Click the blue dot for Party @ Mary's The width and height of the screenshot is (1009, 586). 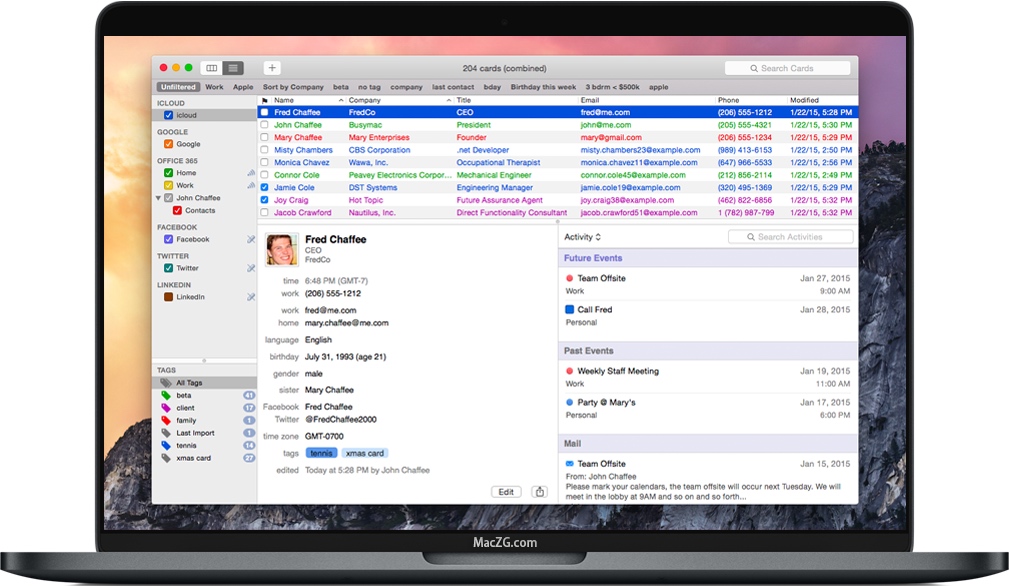click(x=569, y=402)
